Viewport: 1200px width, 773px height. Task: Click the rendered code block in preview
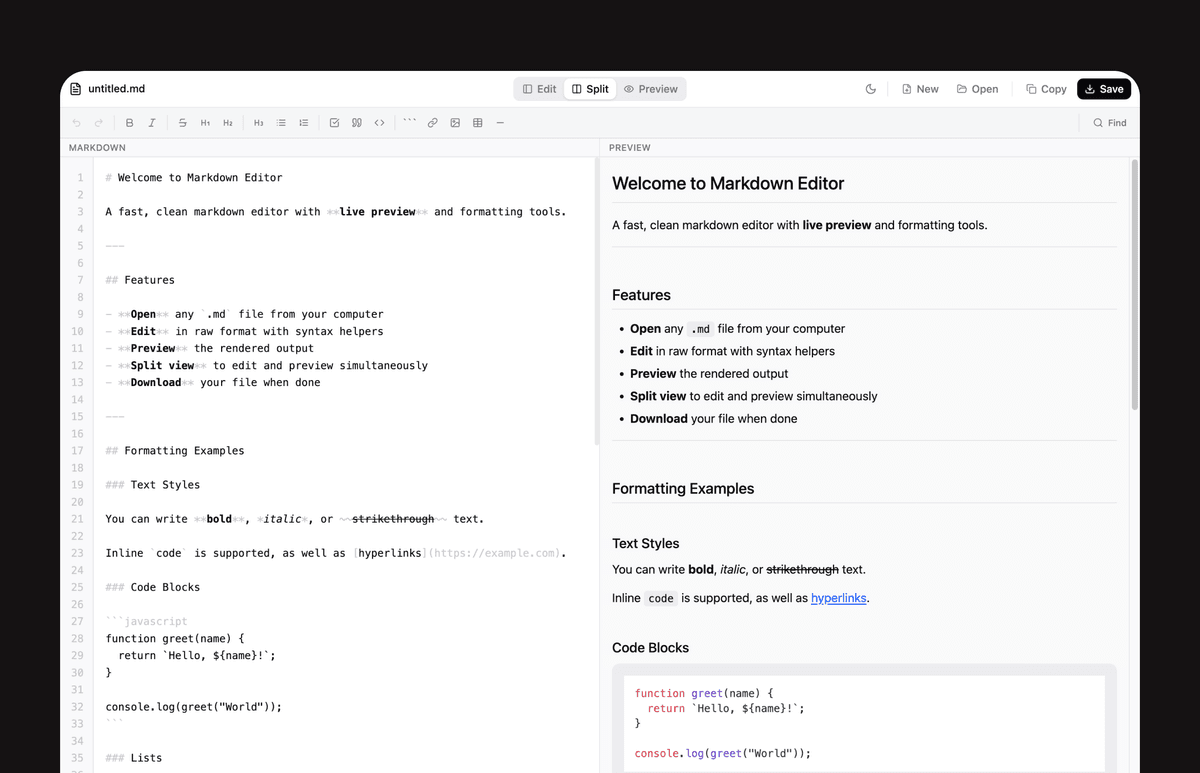point(864,720)
